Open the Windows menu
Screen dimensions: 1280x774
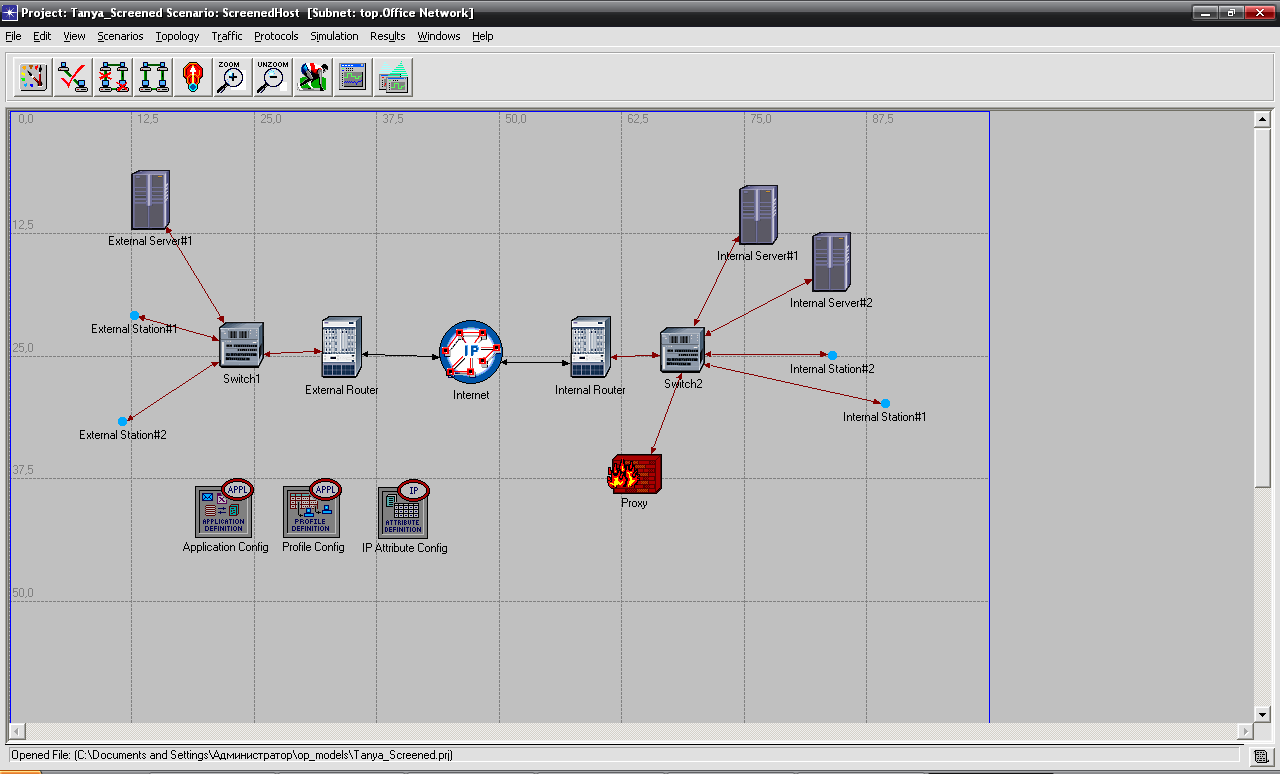[x=439, y=36]
